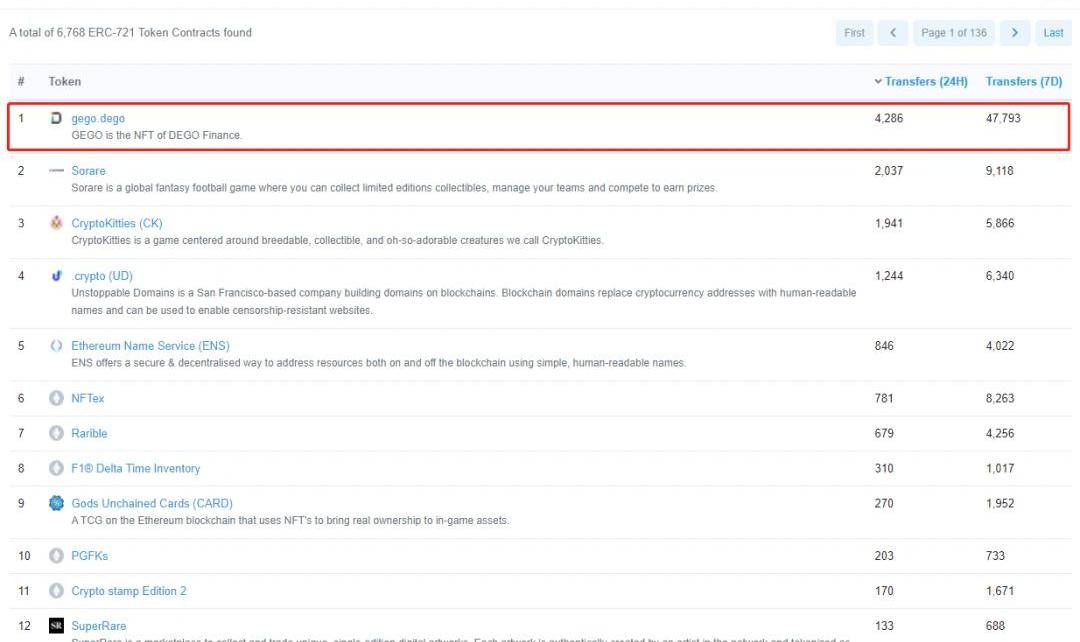
Task: Open the Sorare token link
Action: point(88,171)
